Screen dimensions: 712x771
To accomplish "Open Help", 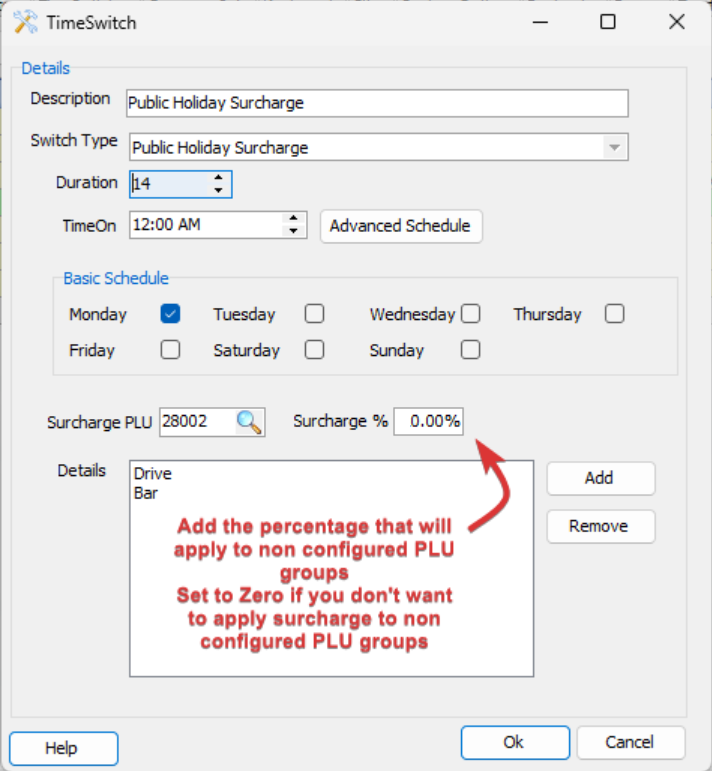I will [x=63, y=748].
